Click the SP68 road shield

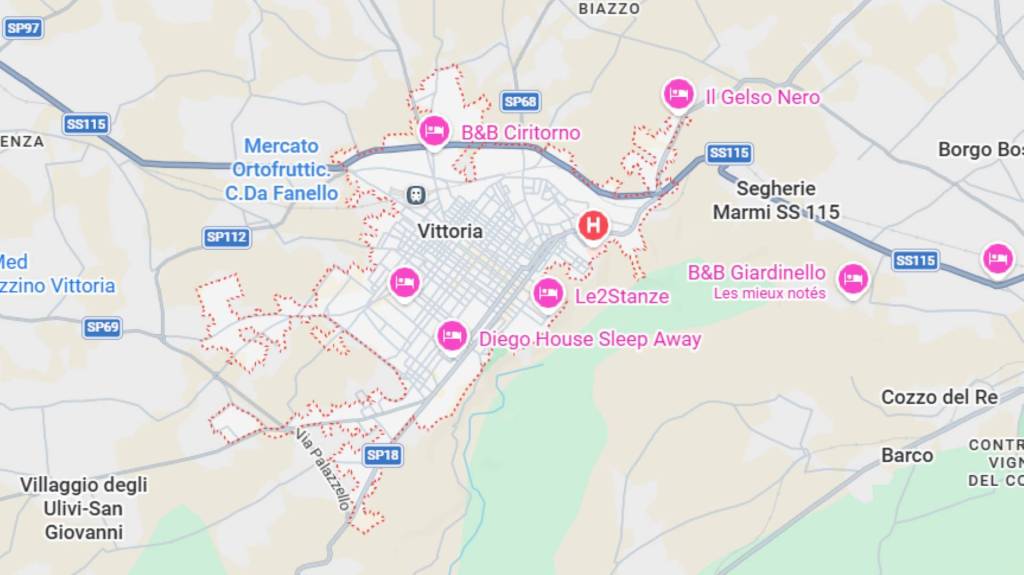coord(520,101)
